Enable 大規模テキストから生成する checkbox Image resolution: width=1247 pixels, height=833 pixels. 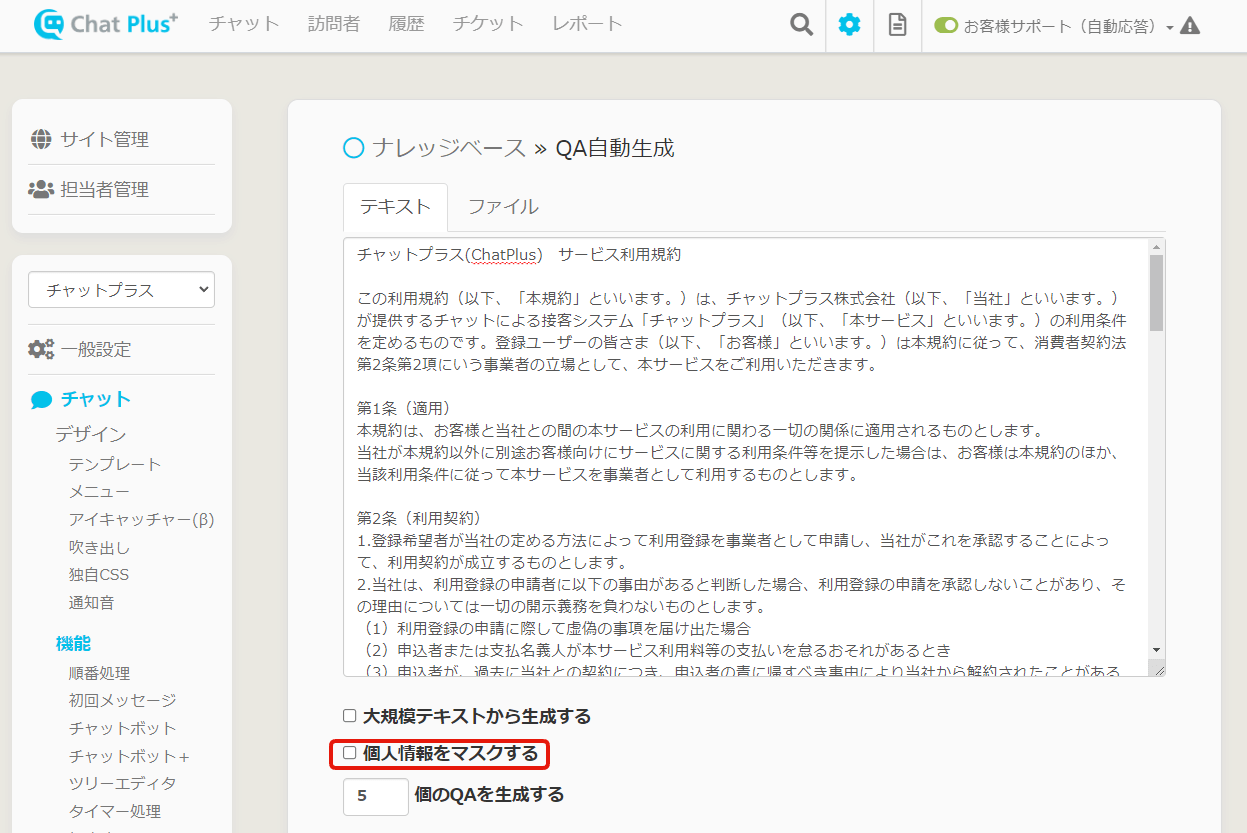click(x=350, y=716)
